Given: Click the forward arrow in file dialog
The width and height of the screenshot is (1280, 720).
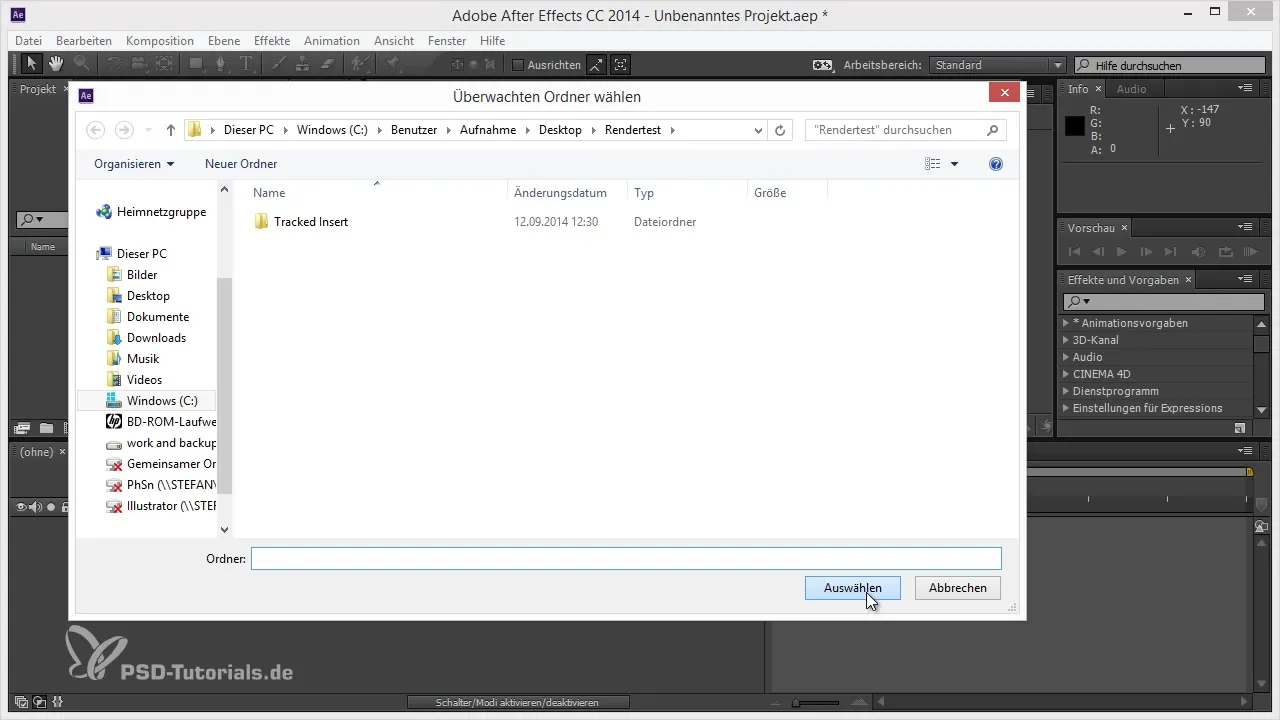Looking at the screenshot, I should point(124,130).
